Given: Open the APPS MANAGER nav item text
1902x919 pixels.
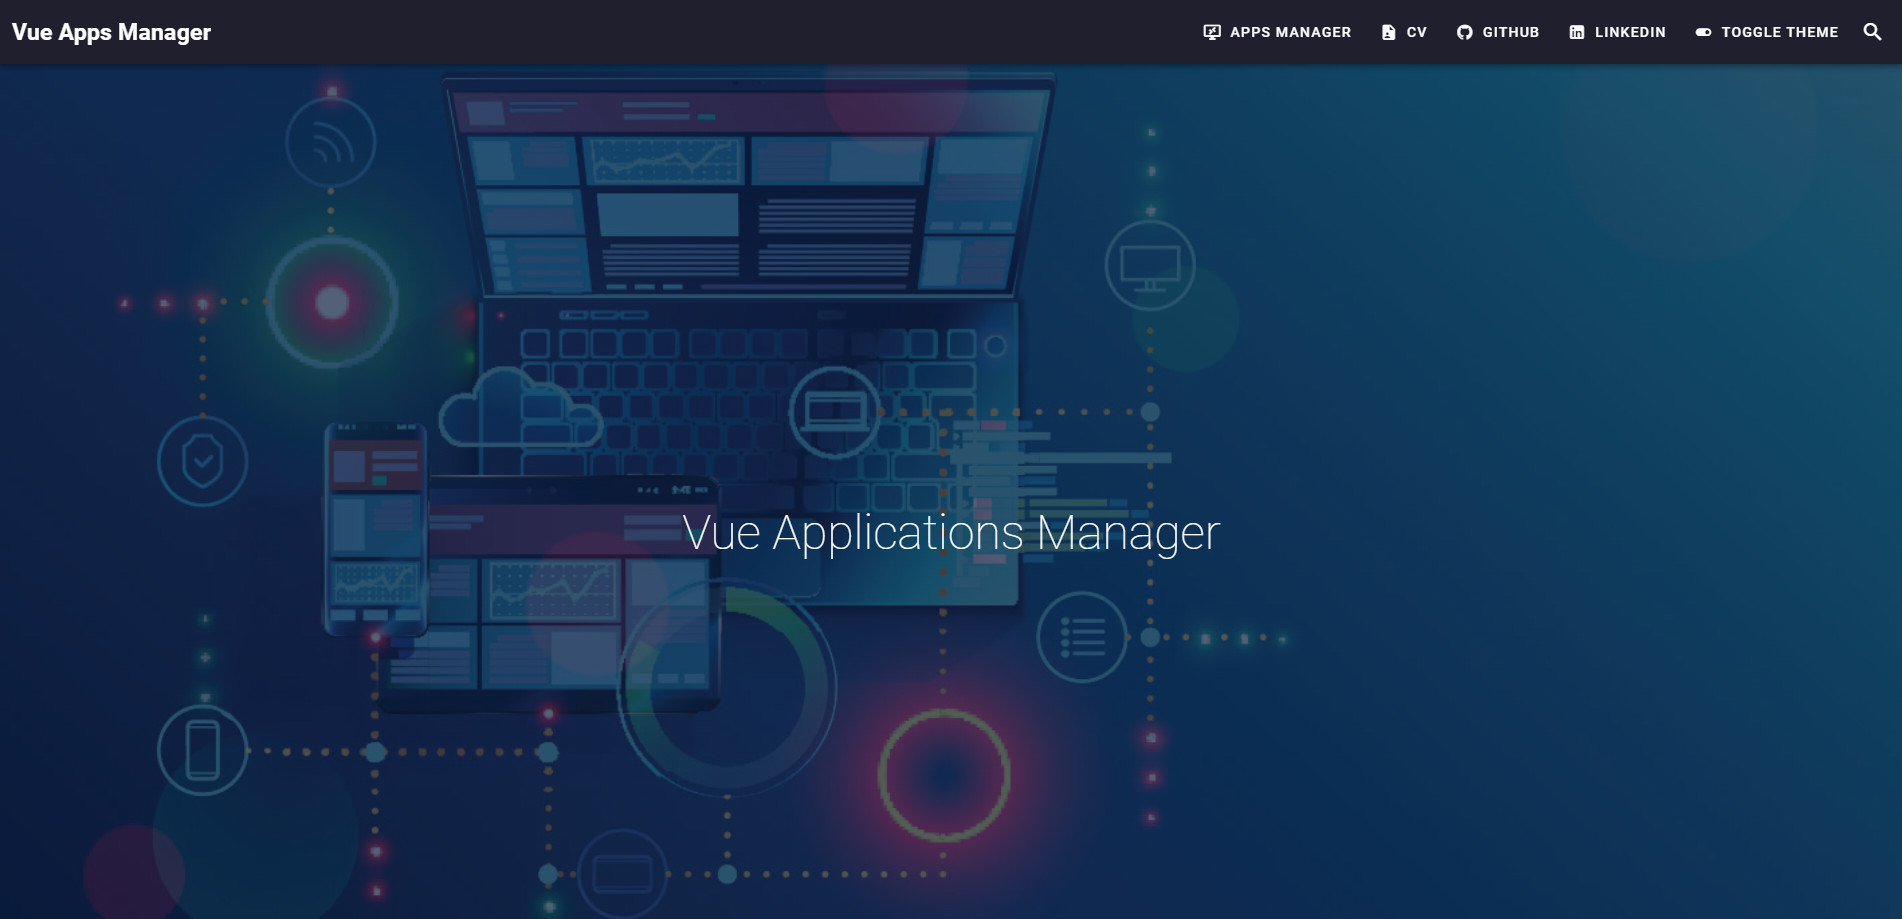Looking at the screenshot, I should [x=1290, y=32].
